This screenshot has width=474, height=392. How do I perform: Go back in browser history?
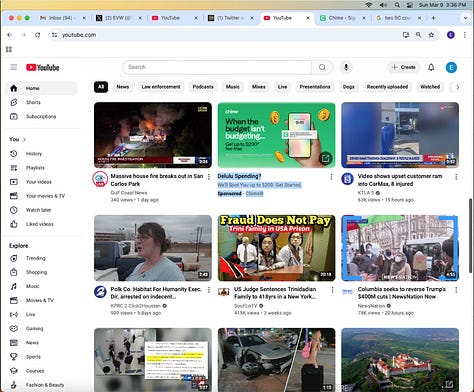[x=10, y=35]
